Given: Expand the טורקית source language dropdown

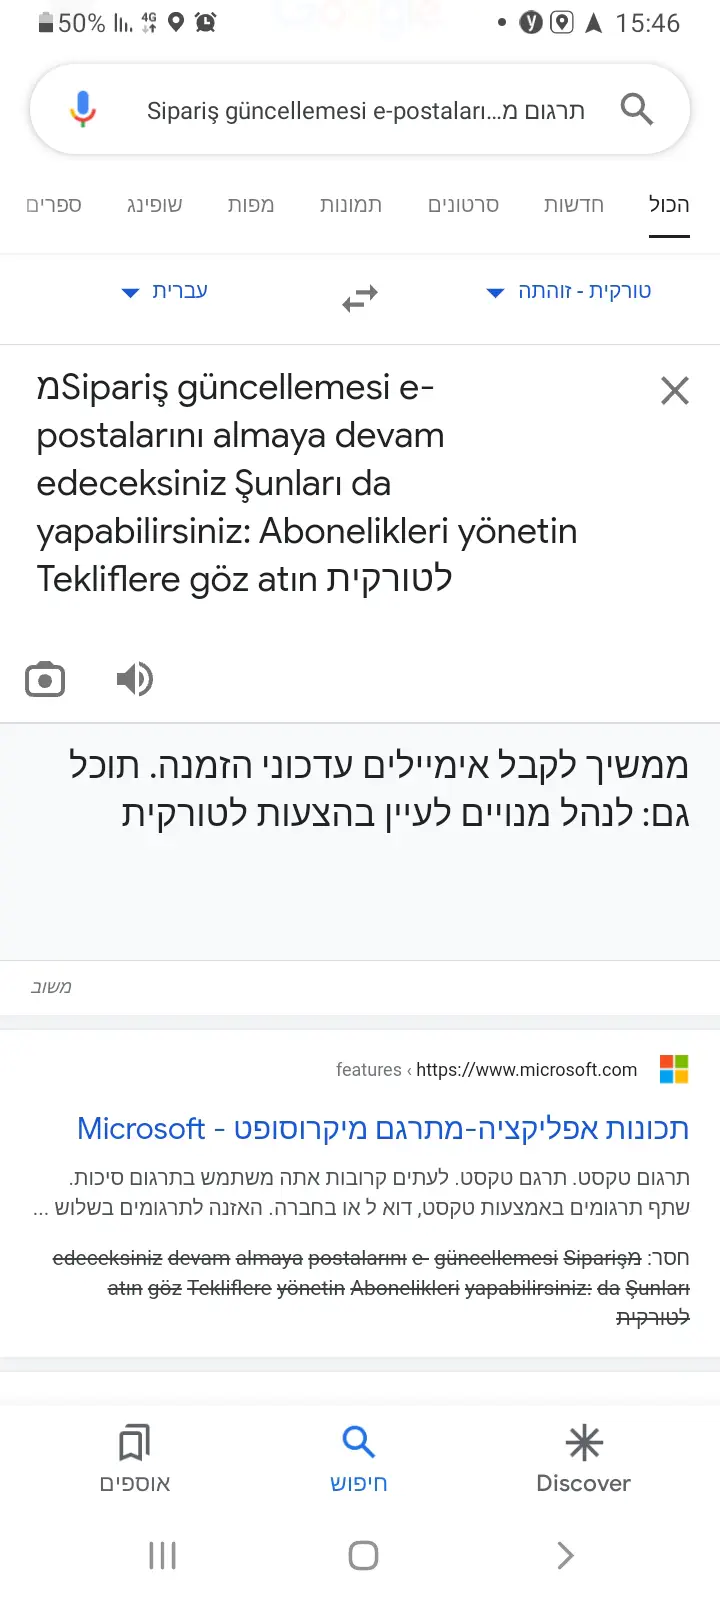Looking at the screenshot, I should (570, 291).
